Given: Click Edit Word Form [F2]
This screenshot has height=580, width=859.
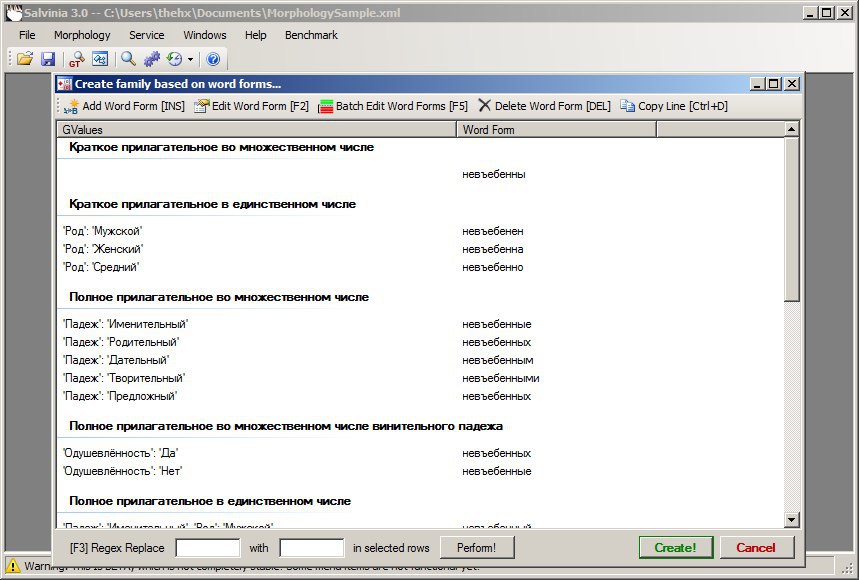Looking at the screenshot, I should coord(251,106).
